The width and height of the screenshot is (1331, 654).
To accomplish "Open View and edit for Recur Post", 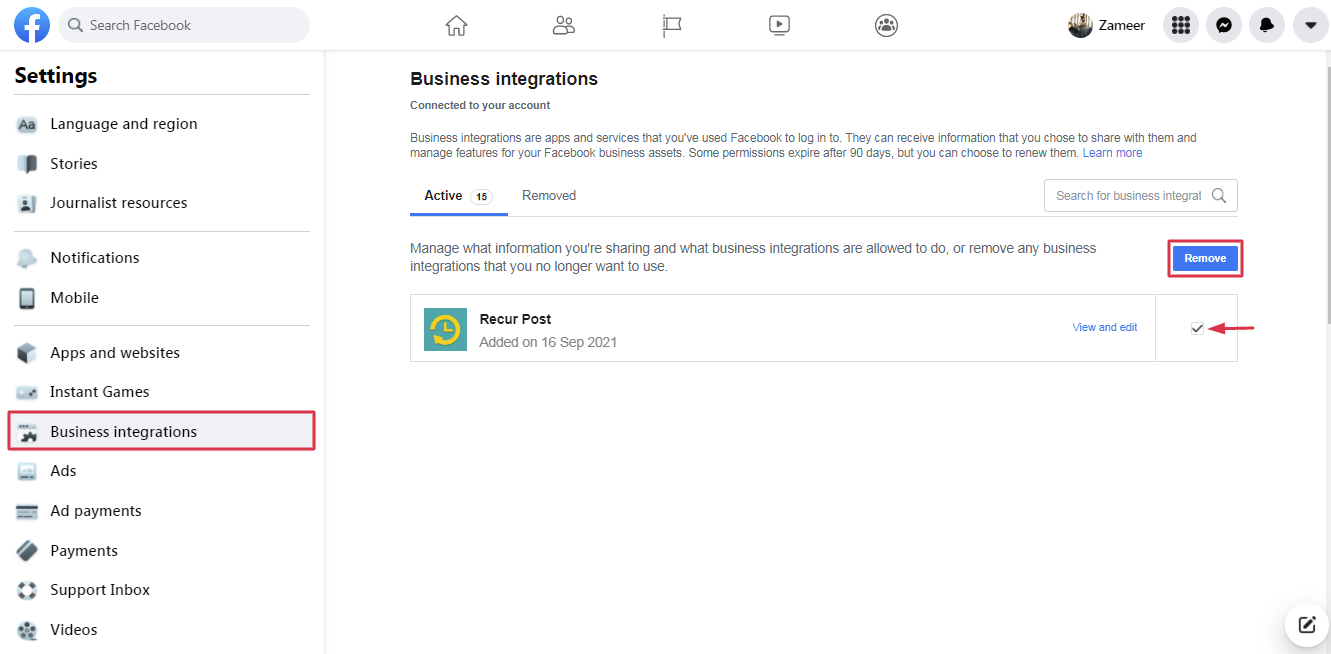I will point(1105,327).
